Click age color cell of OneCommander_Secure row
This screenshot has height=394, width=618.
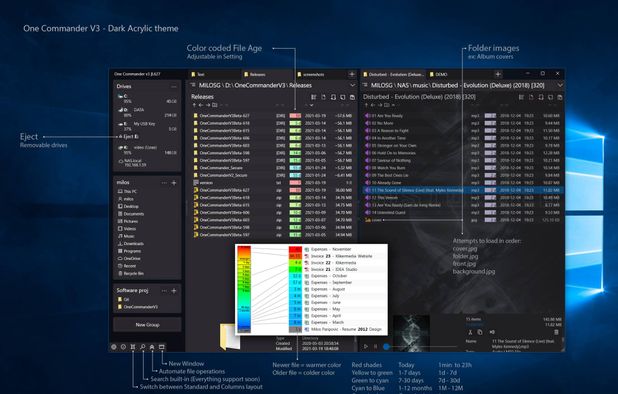pyautogui.click(x=295, y=168)
